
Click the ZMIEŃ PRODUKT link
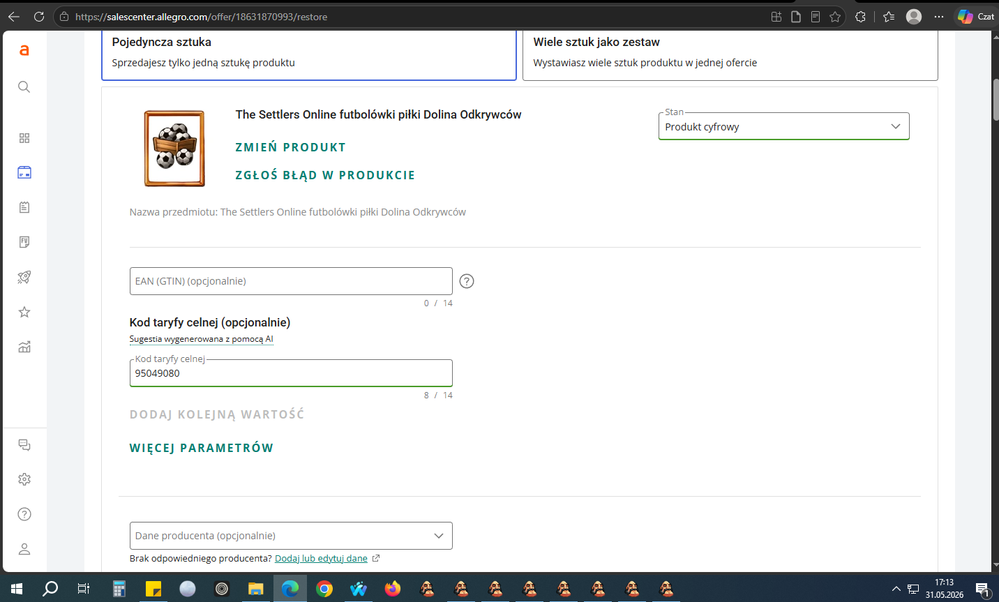(291, 147)
